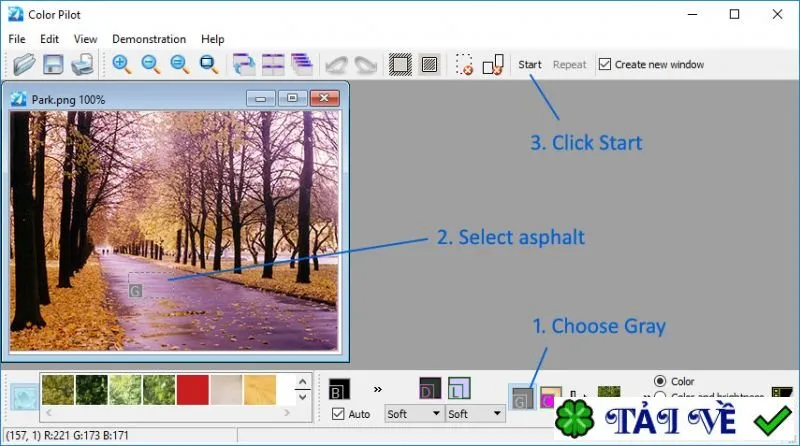Select the Color radio button
Viewport: 800px width, 446px height.
[x=660, y=381]
